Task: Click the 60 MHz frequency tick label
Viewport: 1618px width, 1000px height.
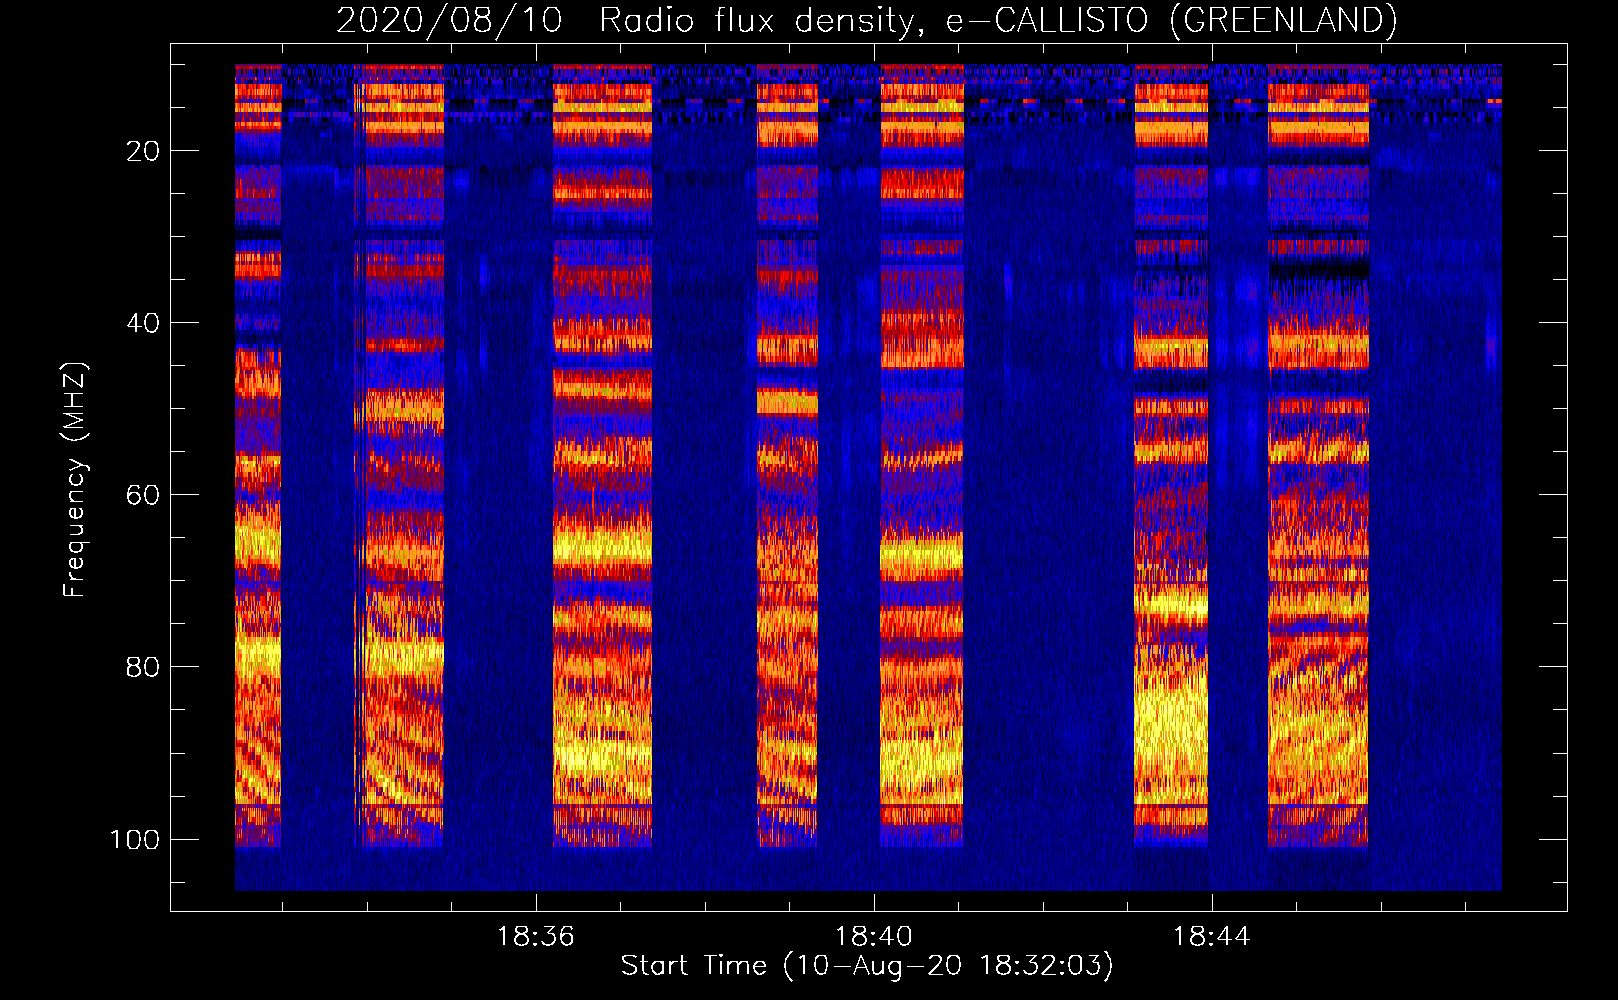Action: coord(143,495)
